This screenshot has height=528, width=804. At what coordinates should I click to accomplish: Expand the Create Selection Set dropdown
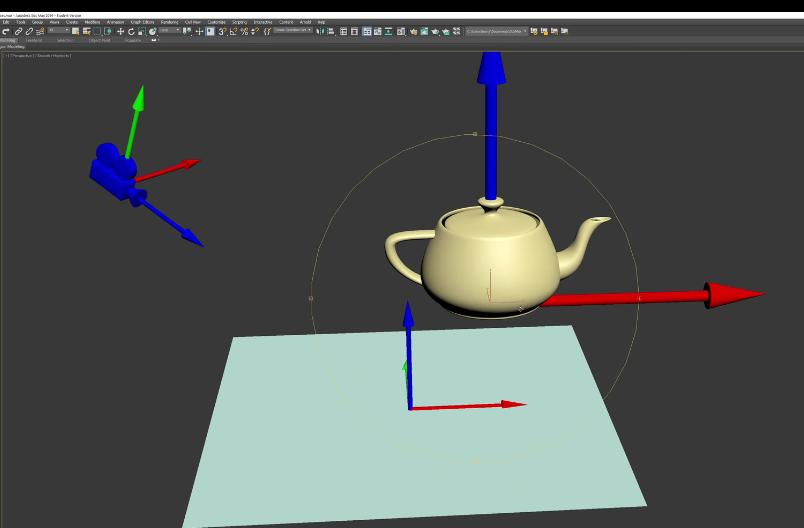(293, 31)
